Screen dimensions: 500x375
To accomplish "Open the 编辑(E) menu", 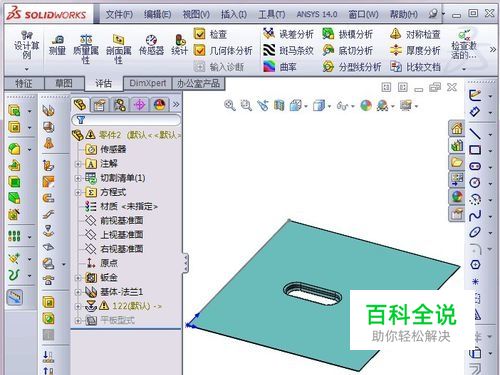I will [157, 15].
